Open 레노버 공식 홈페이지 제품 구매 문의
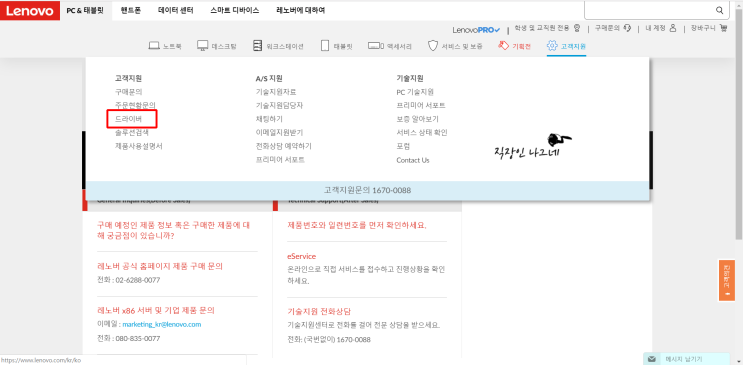The image size is (743, 365). click(x=160, y=266)
